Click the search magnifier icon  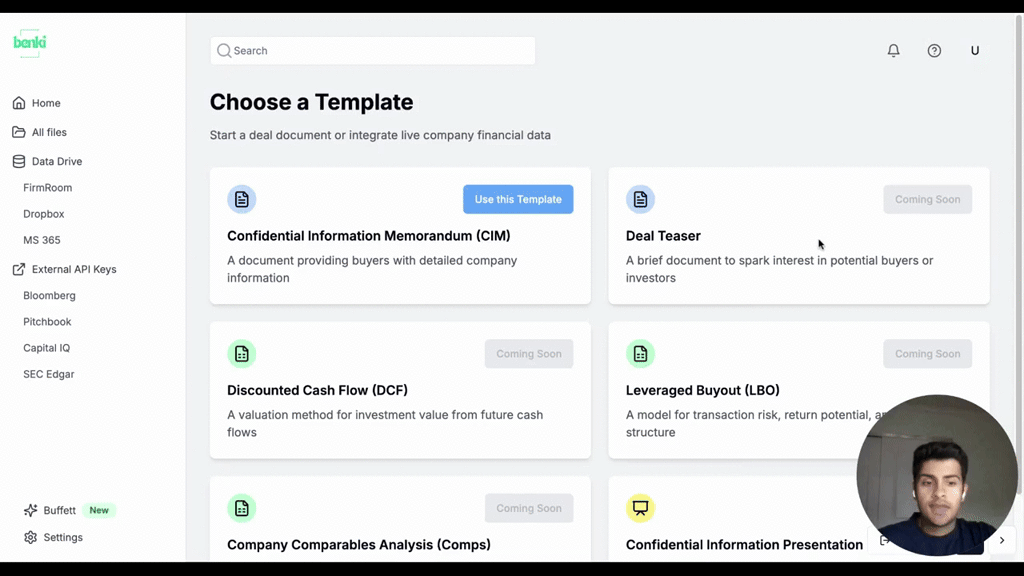coord(224,50)
